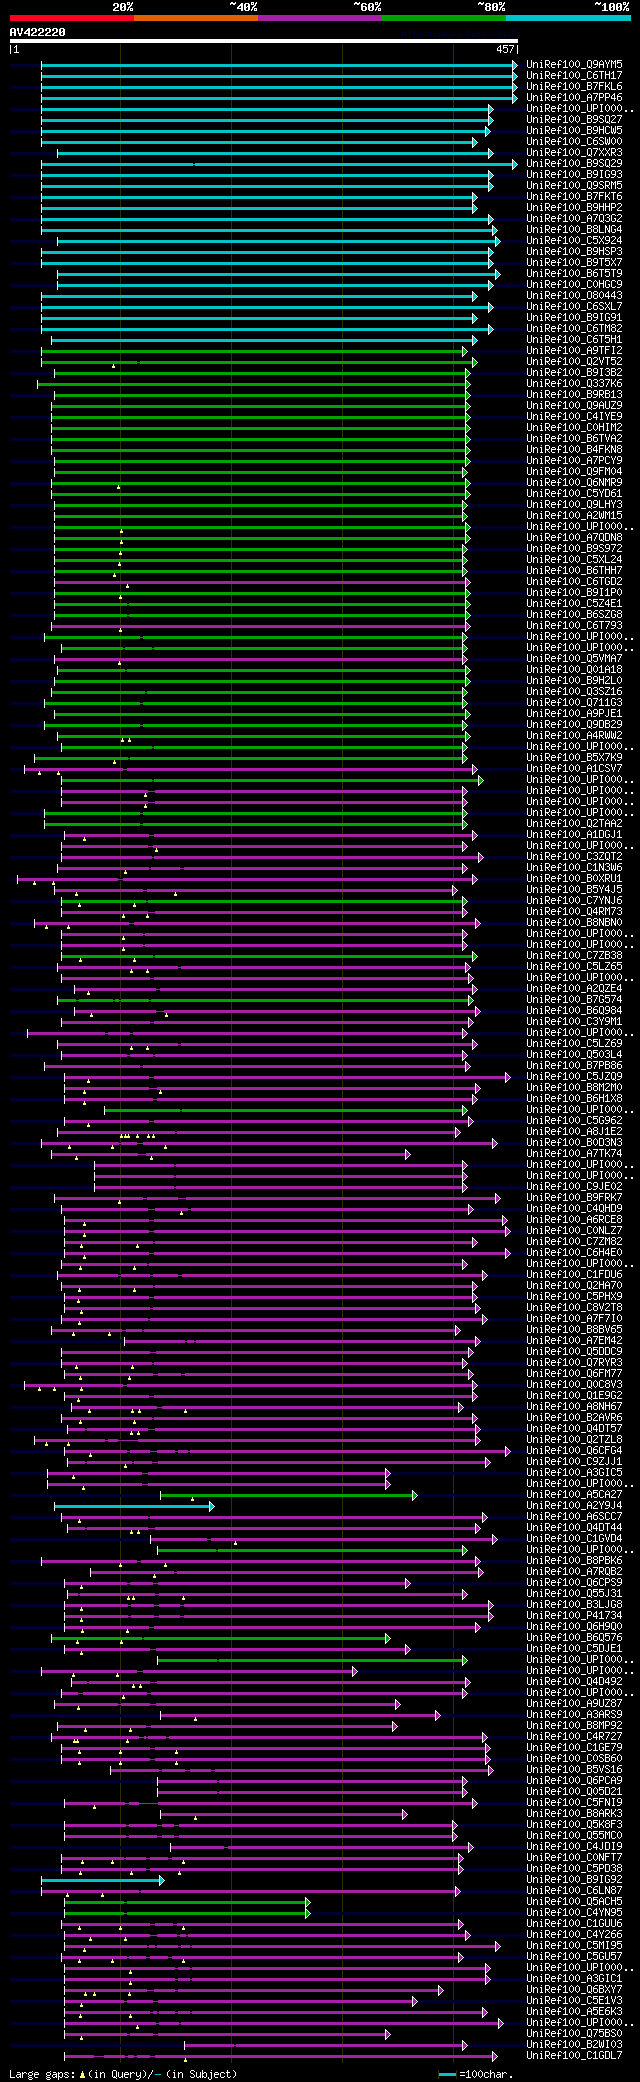640x2082 pixels.
Task: Pick the UniRef100_Q5VMA7 hit name
Action: click(x=574, y=658)
